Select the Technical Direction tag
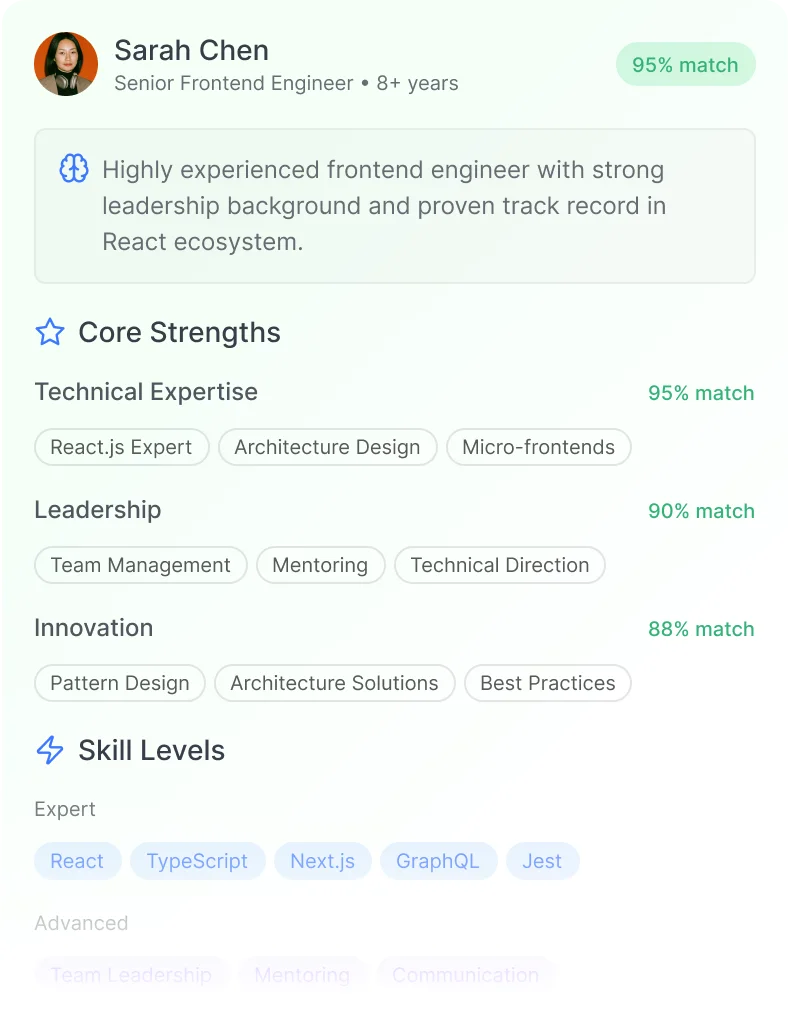The height and width of the screenshot is (1030, 790). click(x=500, y=565)
